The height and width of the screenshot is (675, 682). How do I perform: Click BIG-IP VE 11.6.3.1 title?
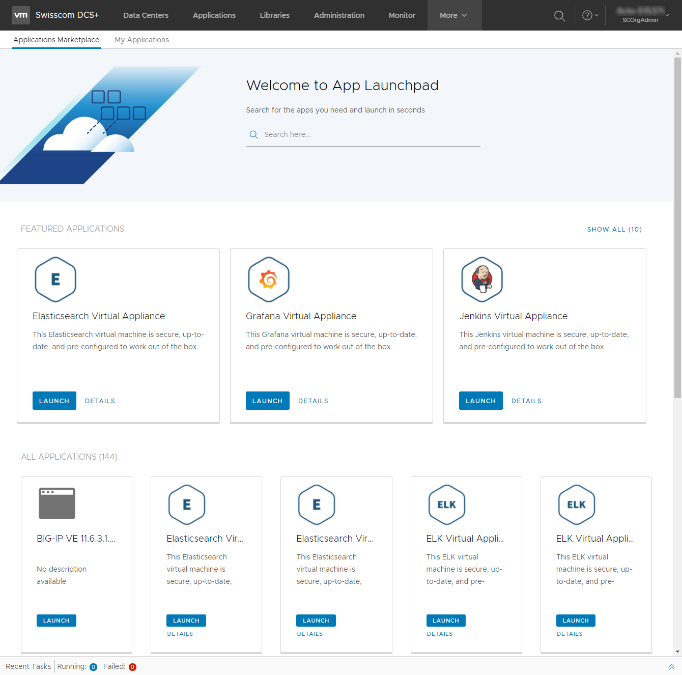point(76,538)
